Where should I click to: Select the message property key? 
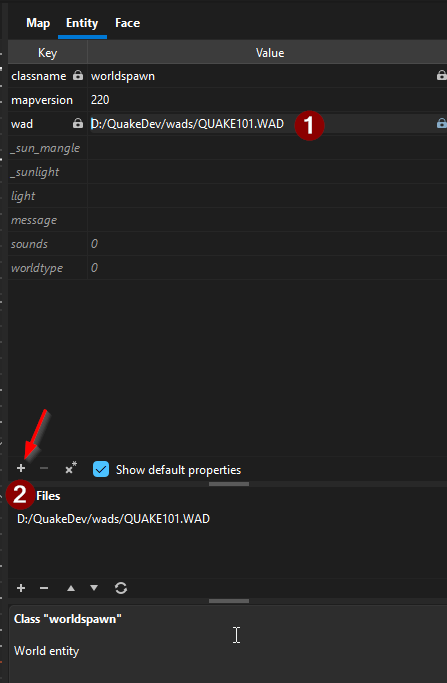coord(47,220)
